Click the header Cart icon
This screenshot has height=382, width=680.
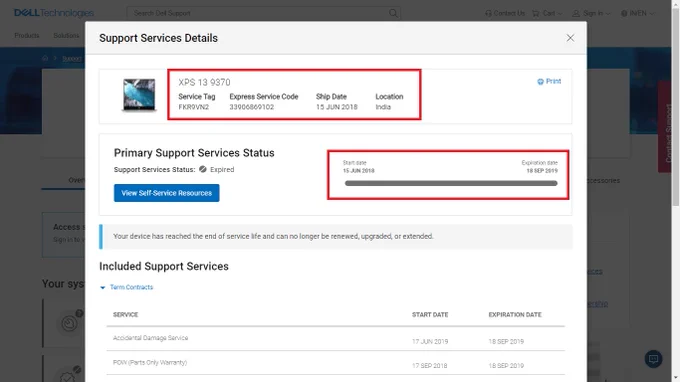(536, 13)
